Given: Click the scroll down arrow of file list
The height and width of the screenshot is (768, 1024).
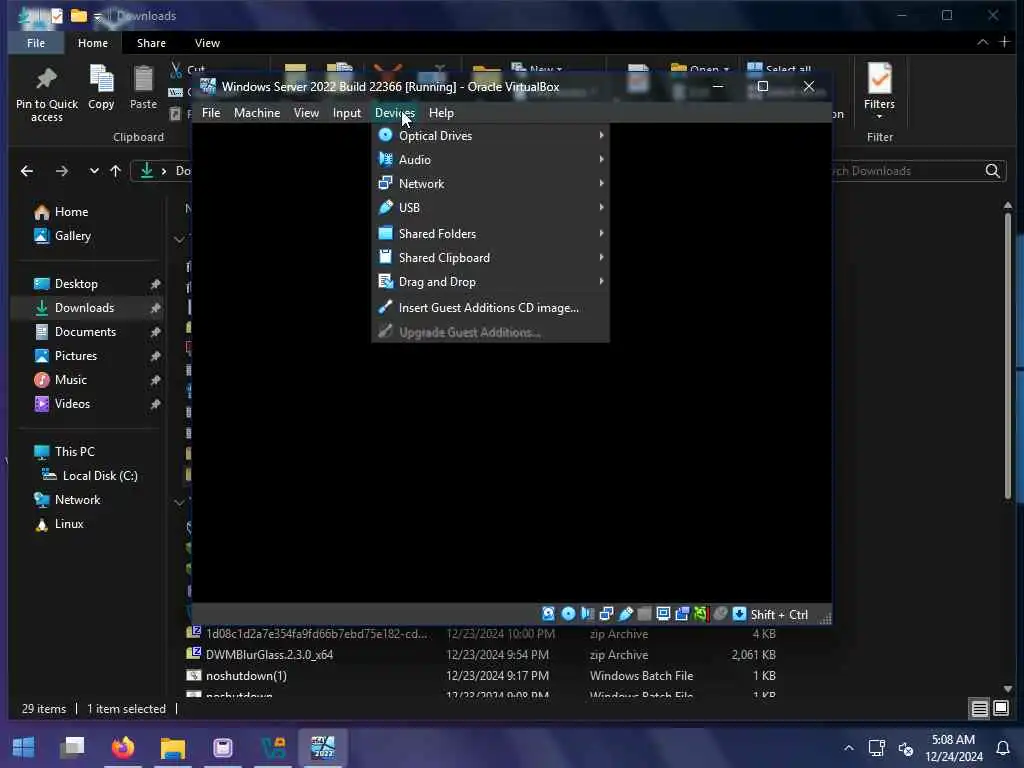Looking at the screenshot, I should pyautogui.click(x=1008, y=689).
